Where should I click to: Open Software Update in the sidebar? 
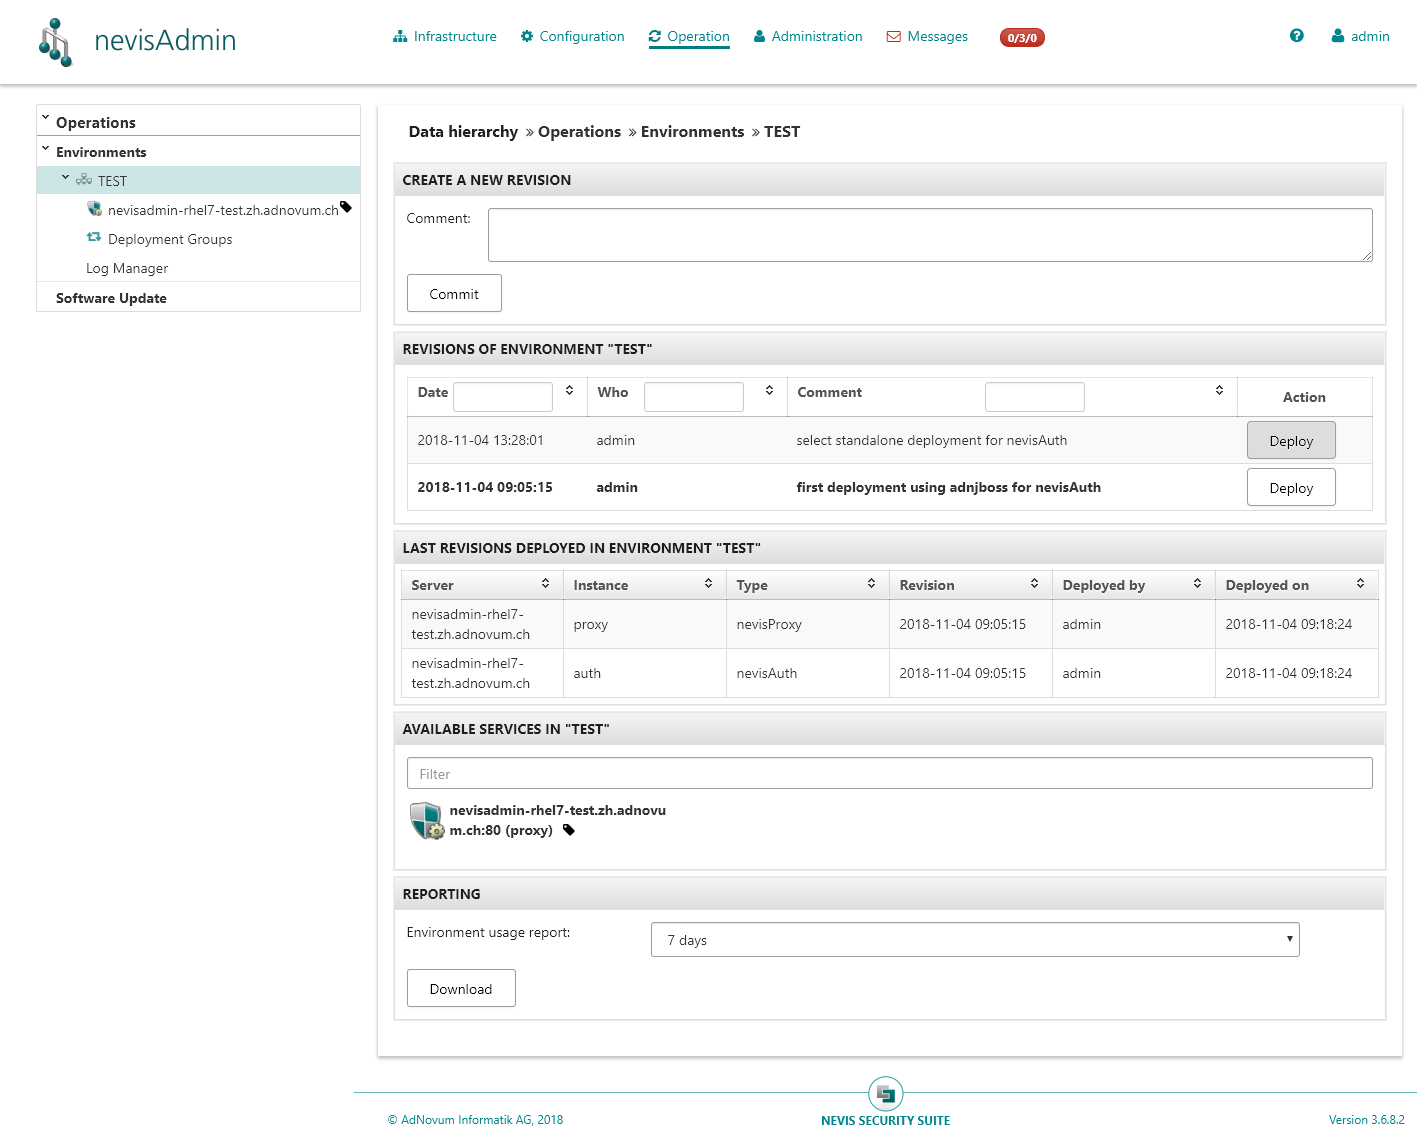[111, 298]
